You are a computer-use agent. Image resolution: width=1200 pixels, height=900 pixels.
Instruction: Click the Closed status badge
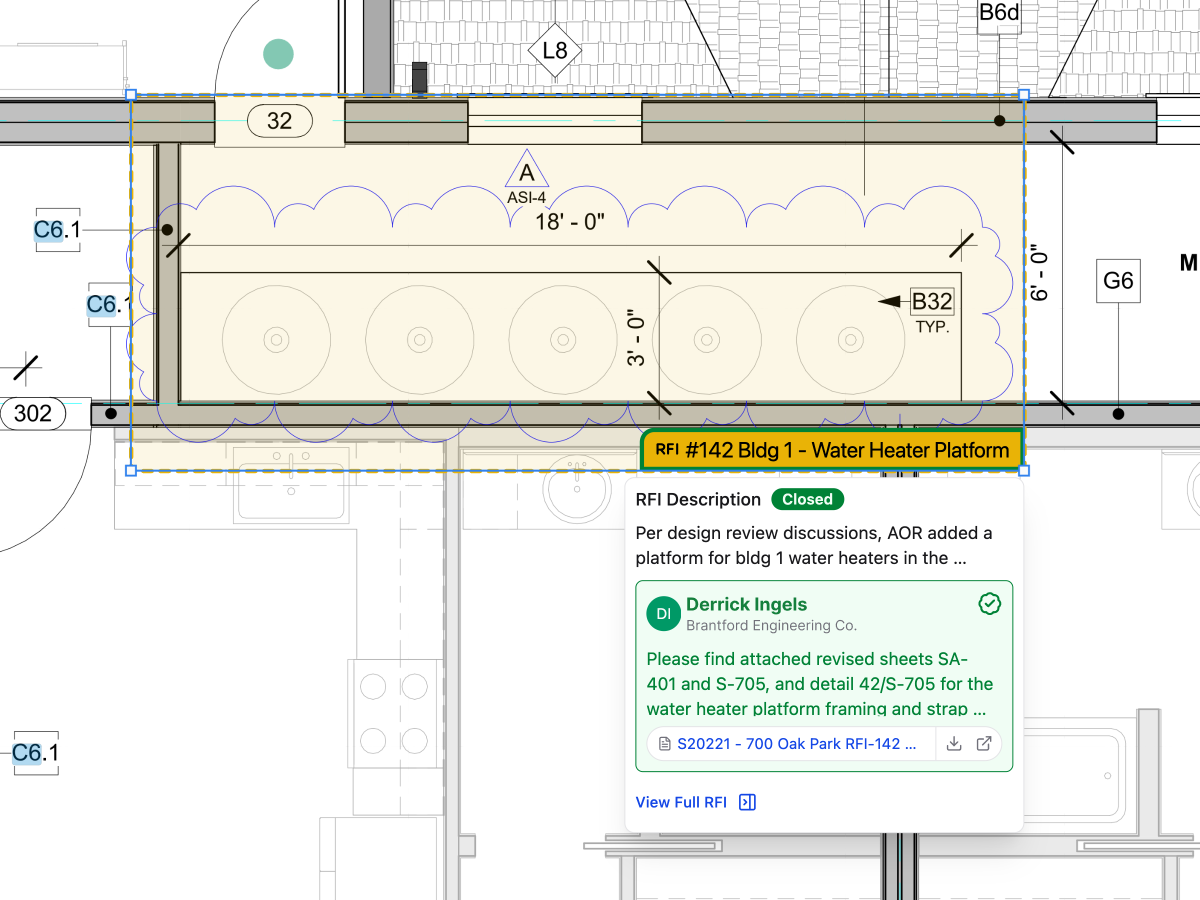pyautogui.click(x=807, y=499)
